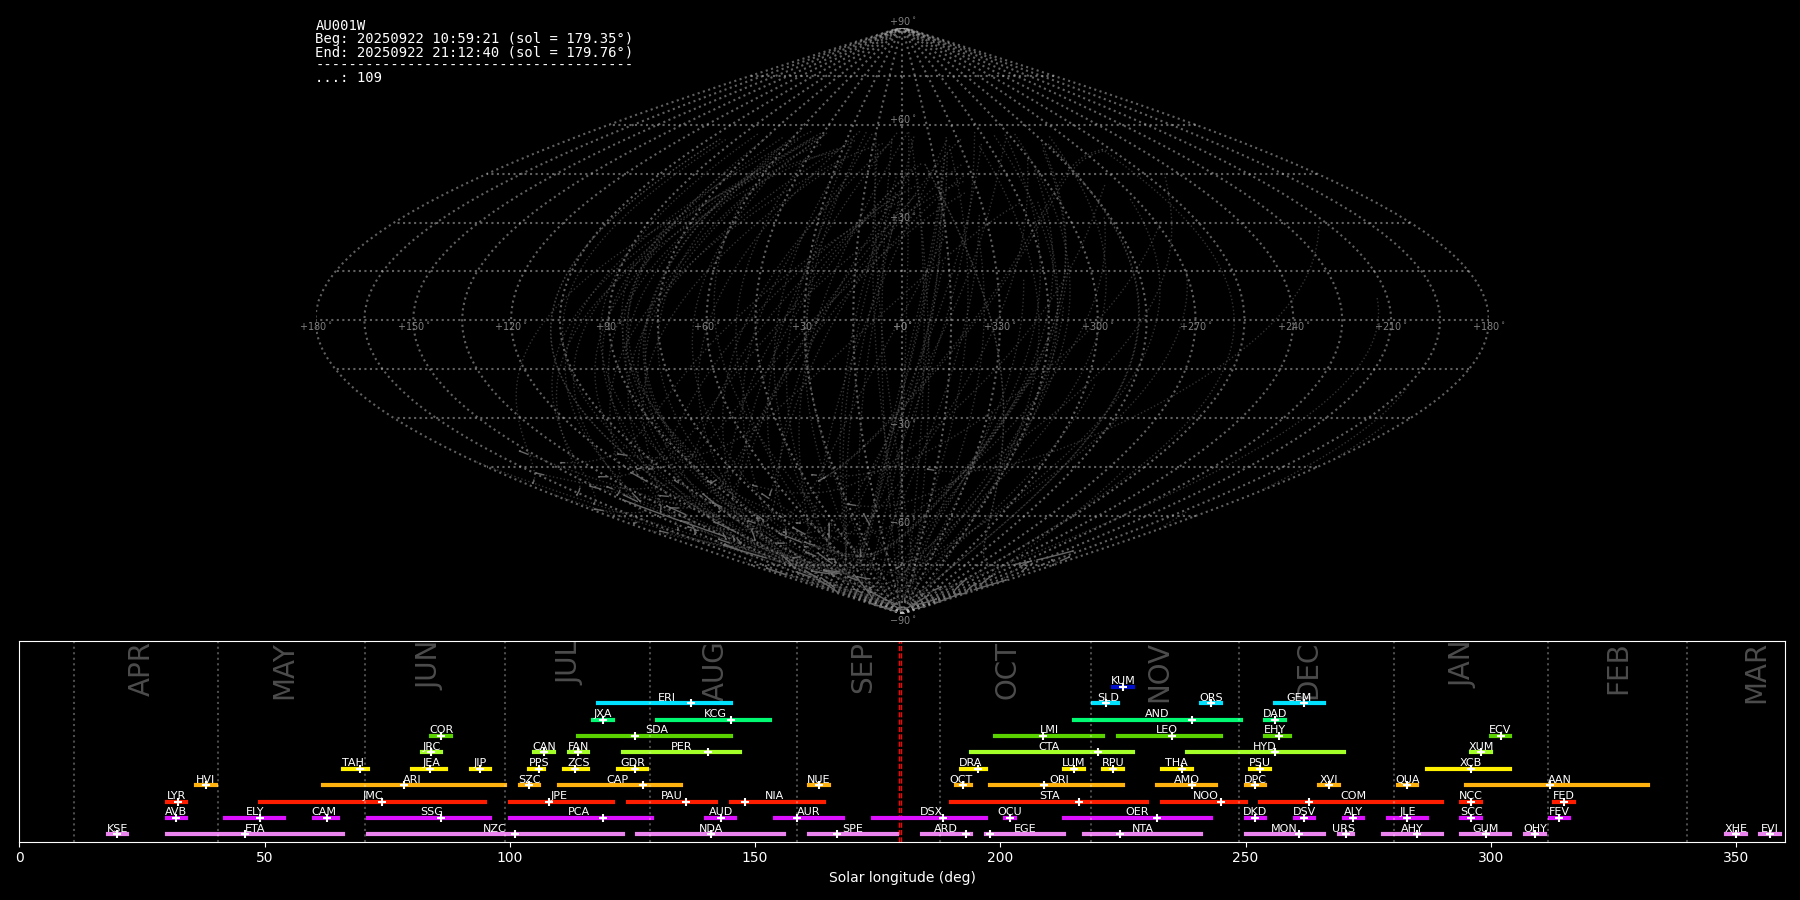Click the APR month label
The width and height of the screenshot is (1800, 900).
pos(139,670)
